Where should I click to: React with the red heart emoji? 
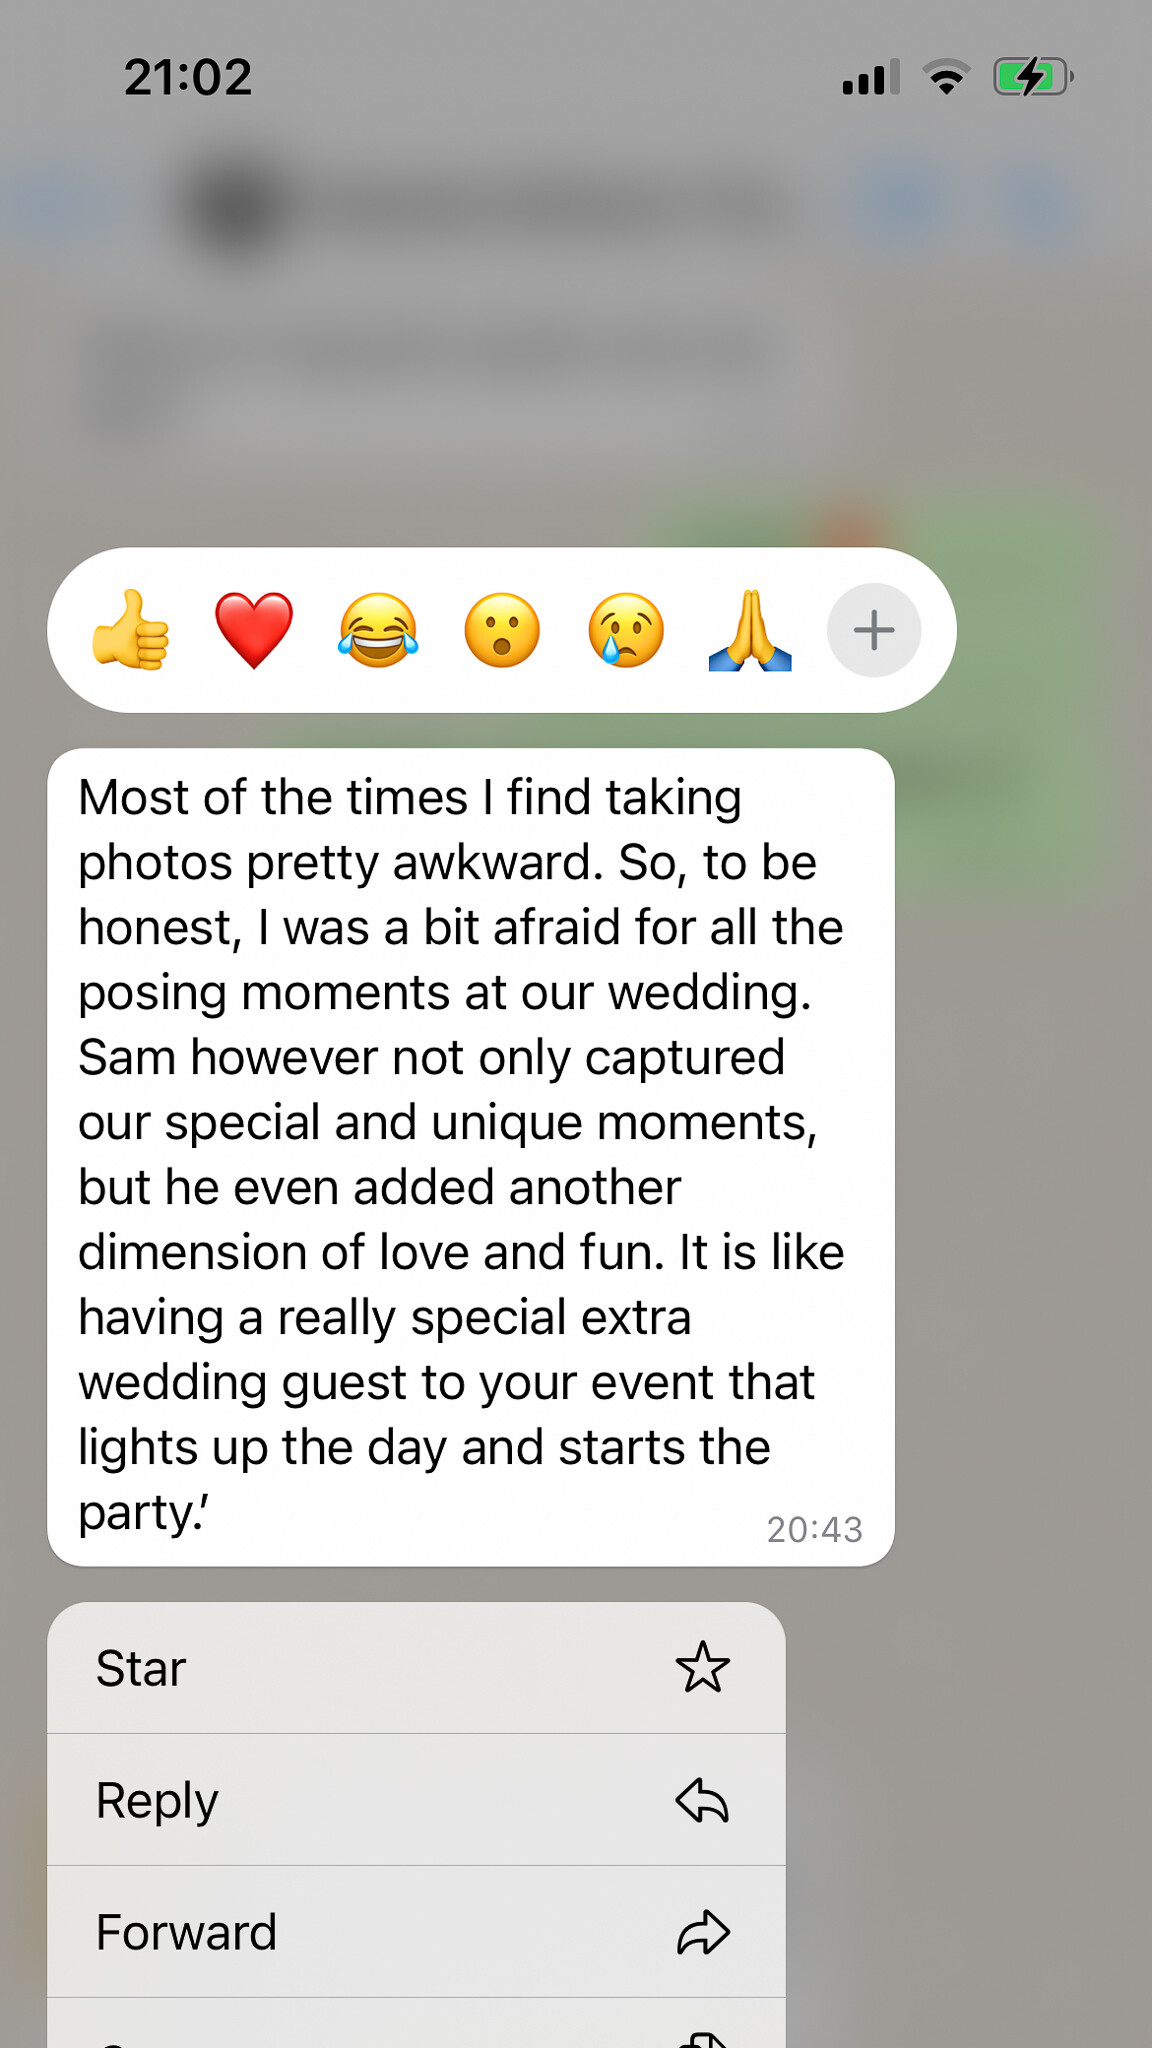[x=254, y=630]
